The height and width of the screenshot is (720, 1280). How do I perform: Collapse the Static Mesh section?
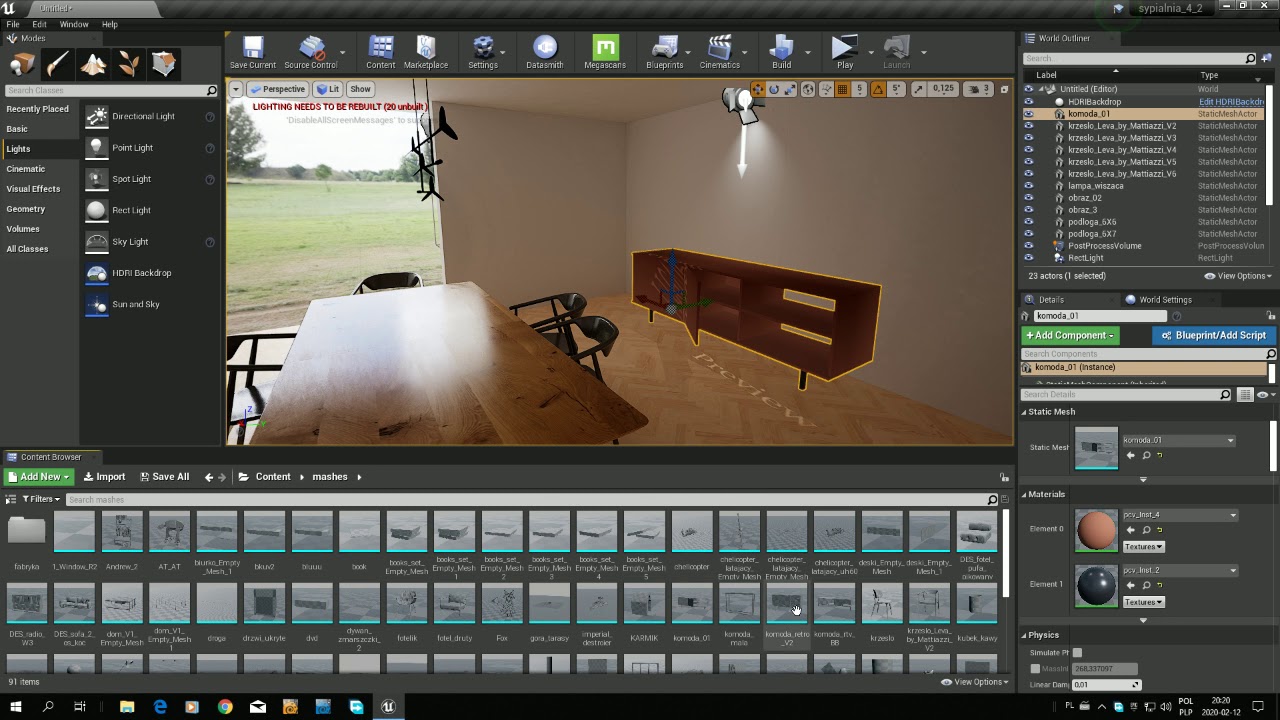[1025, 412]
